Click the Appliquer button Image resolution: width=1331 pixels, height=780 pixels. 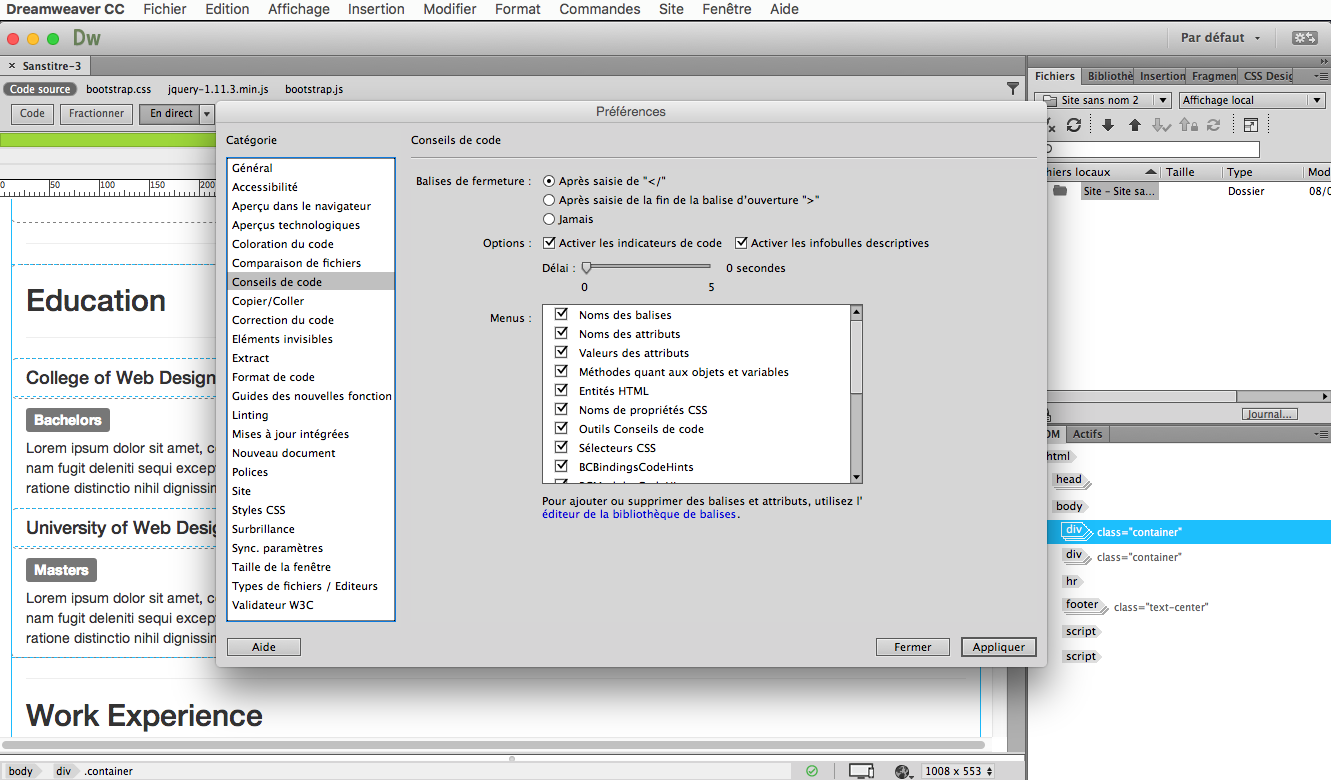998,647
